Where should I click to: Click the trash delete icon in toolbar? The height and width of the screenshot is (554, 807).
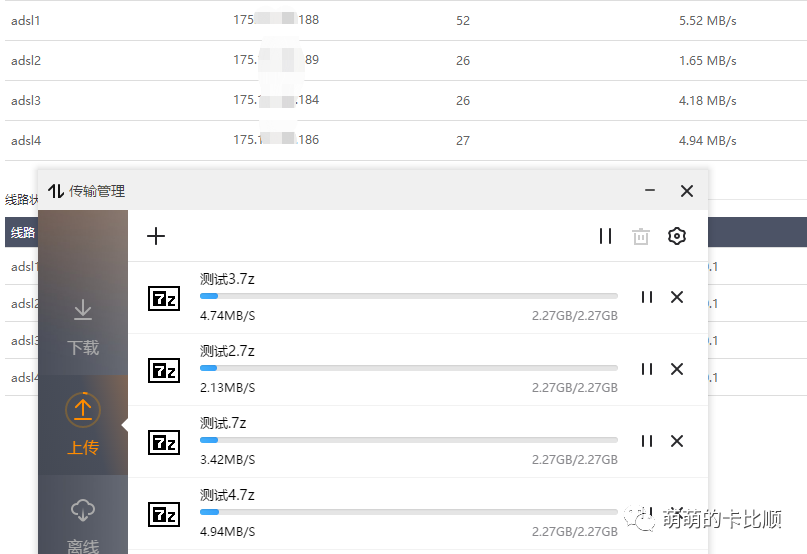641,236
